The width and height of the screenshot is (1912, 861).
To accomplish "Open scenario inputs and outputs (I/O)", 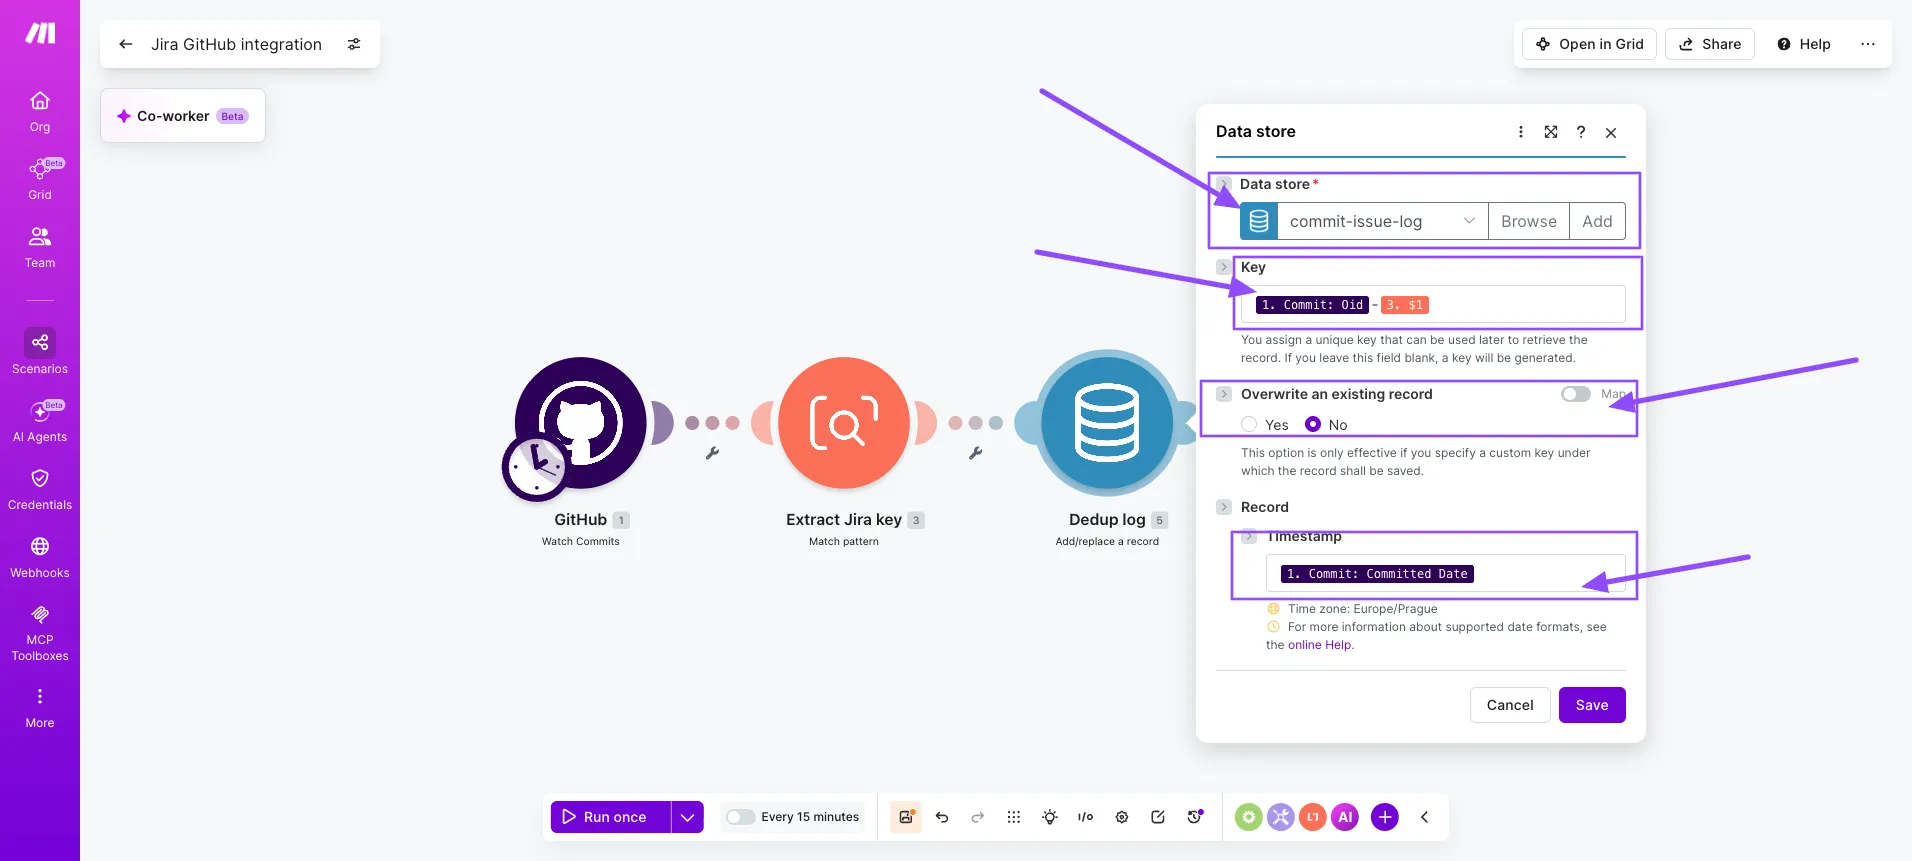I will 1086,817.
